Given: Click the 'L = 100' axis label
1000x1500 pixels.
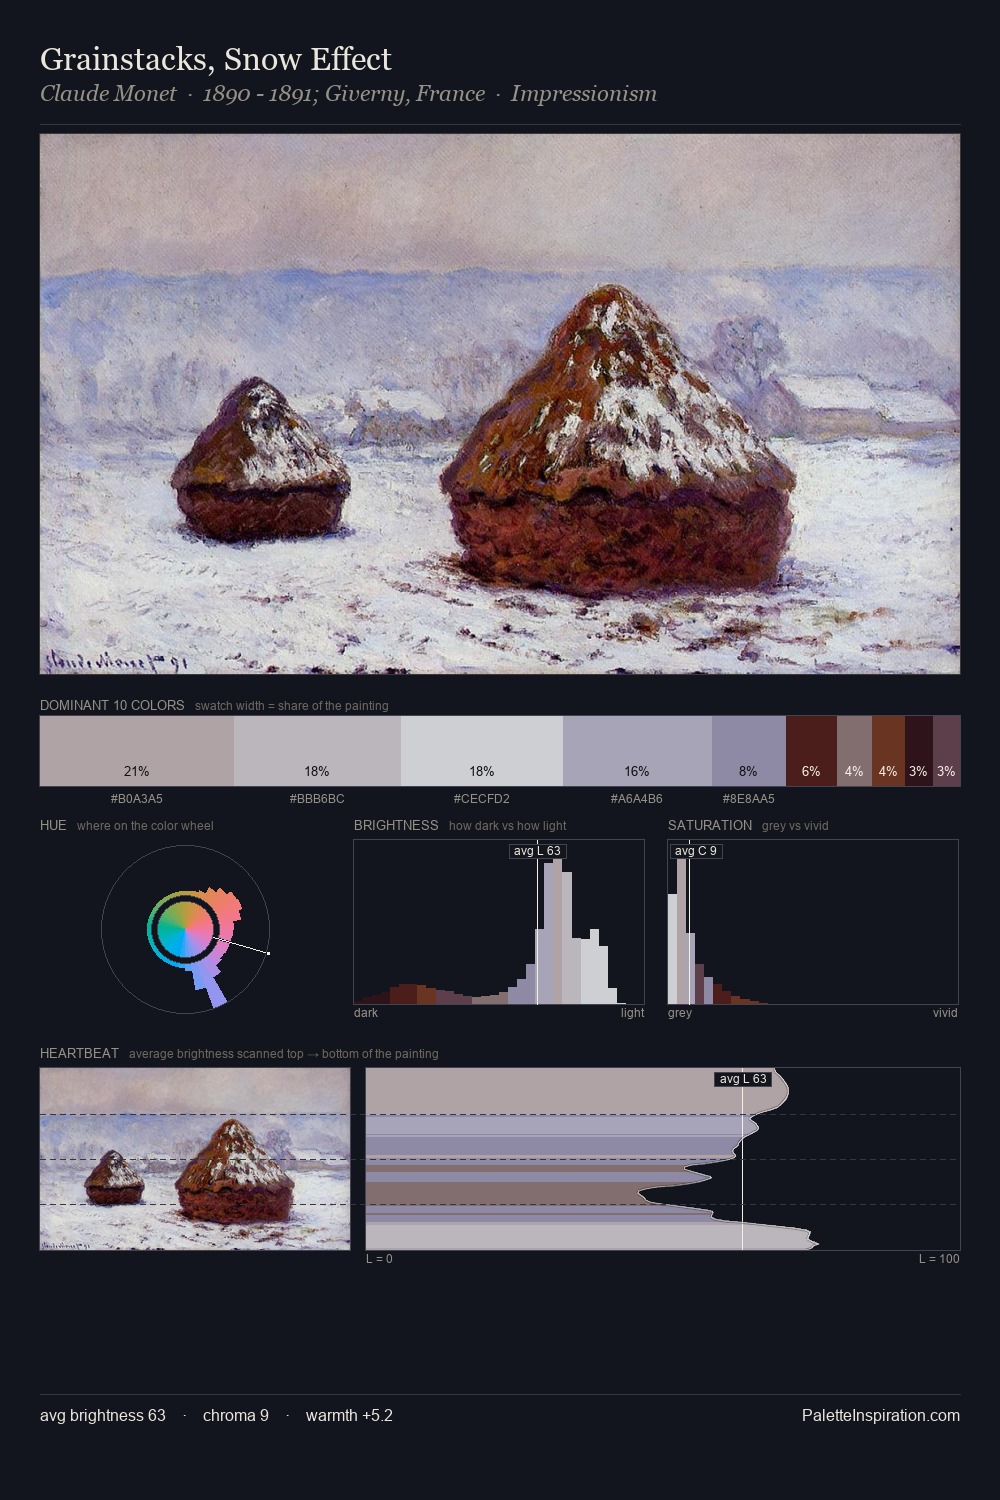Looking at the screenshot, I should 939,1259.
